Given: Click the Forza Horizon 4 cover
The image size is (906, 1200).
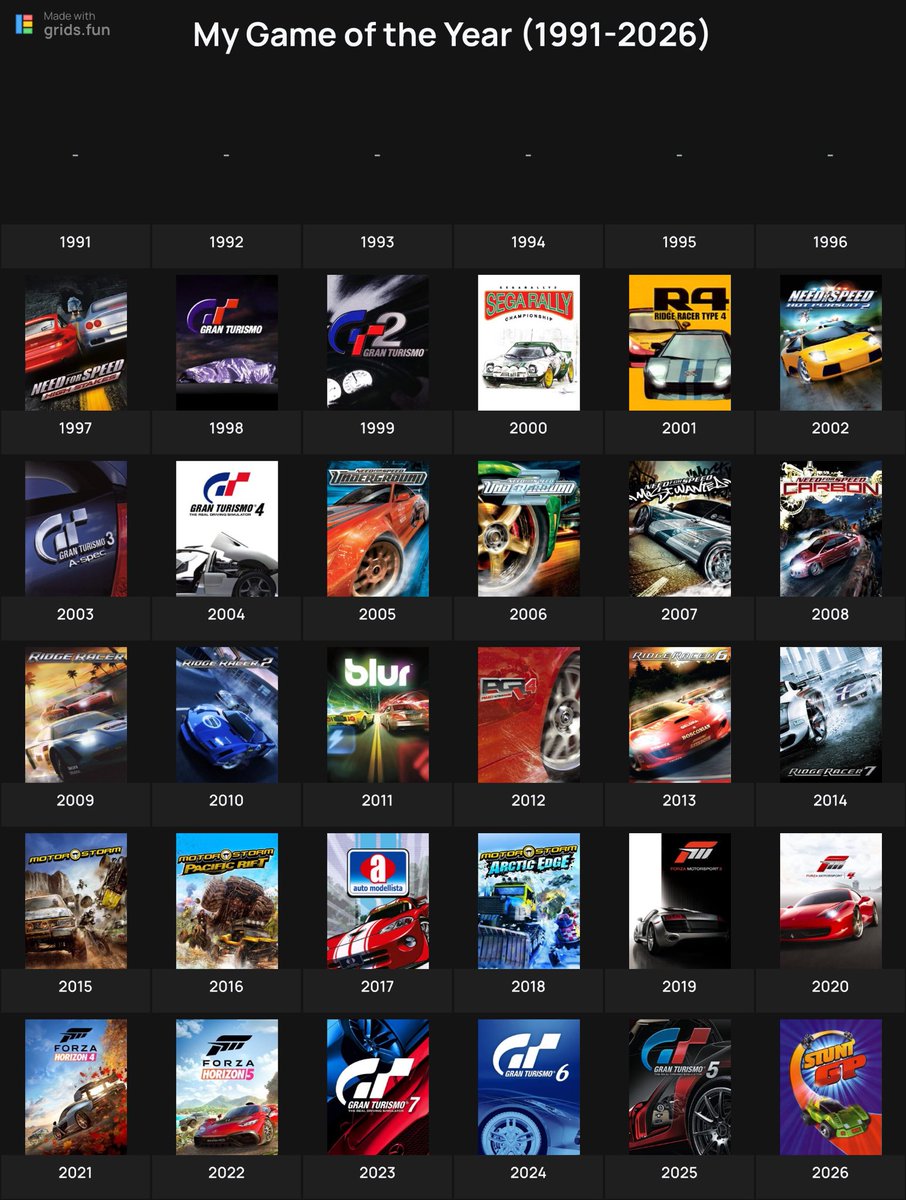Looking at the screenshot, I should point(76,1087).
